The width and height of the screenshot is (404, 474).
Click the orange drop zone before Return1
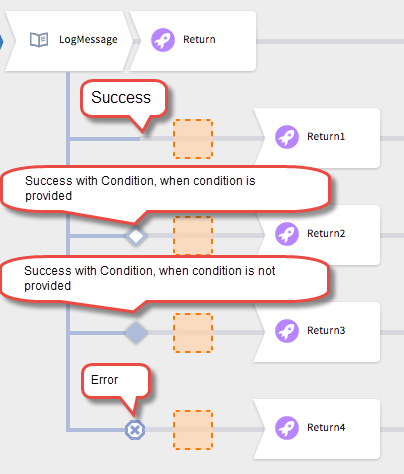pos(193,139)
